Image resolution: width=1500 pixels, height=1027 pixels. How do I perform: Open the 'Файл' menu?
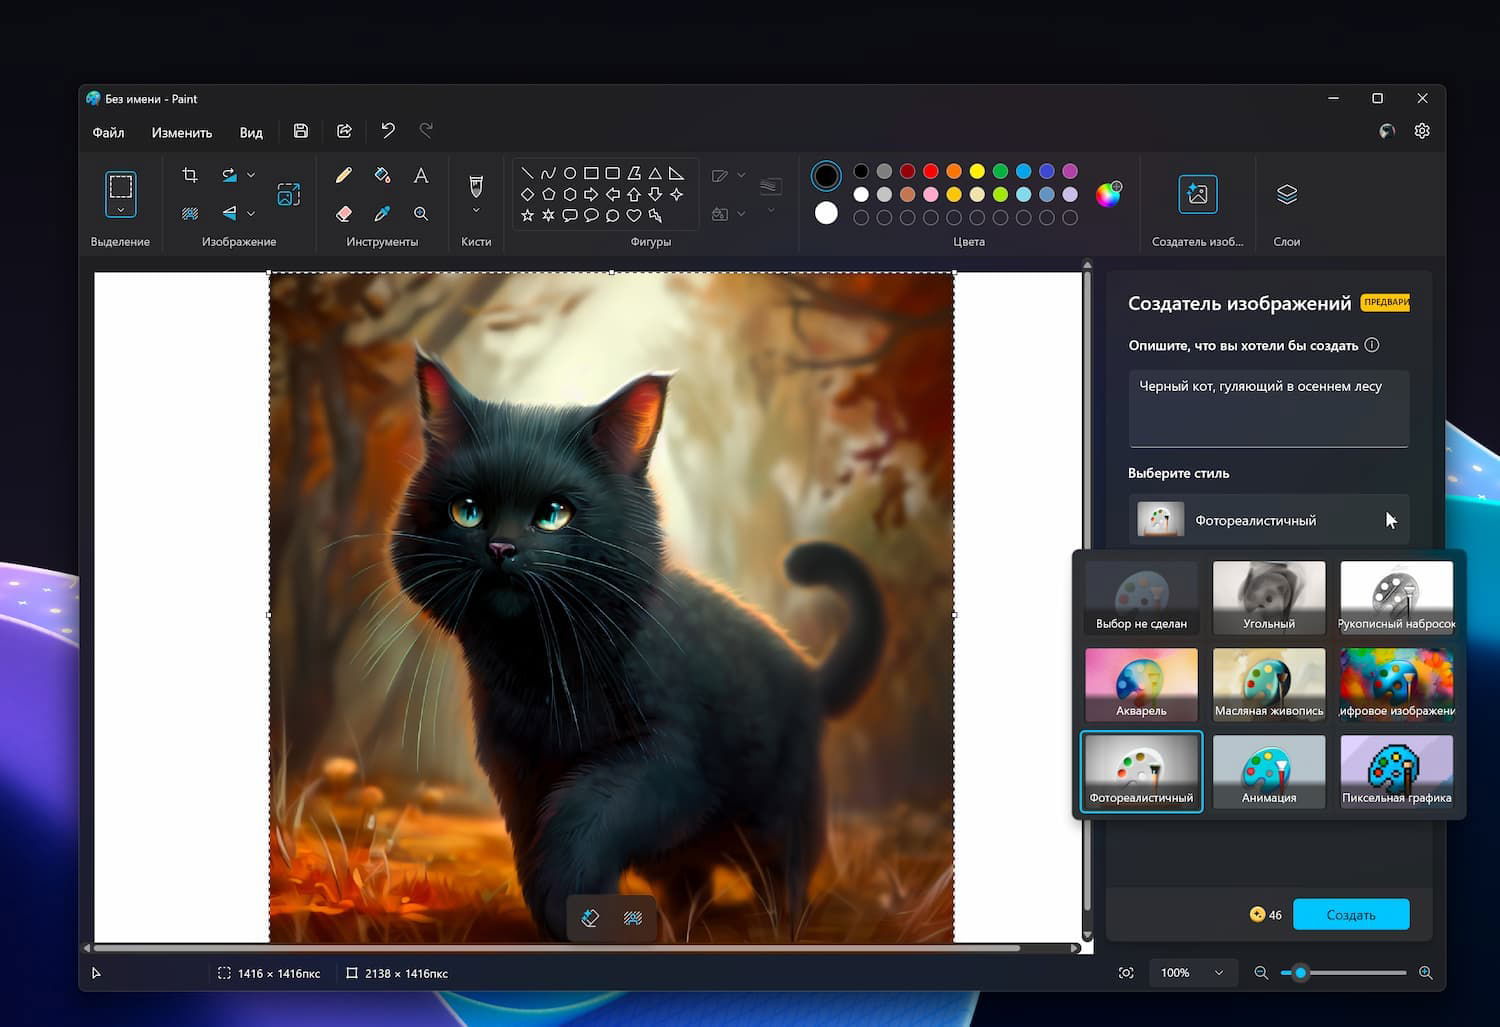108,132
